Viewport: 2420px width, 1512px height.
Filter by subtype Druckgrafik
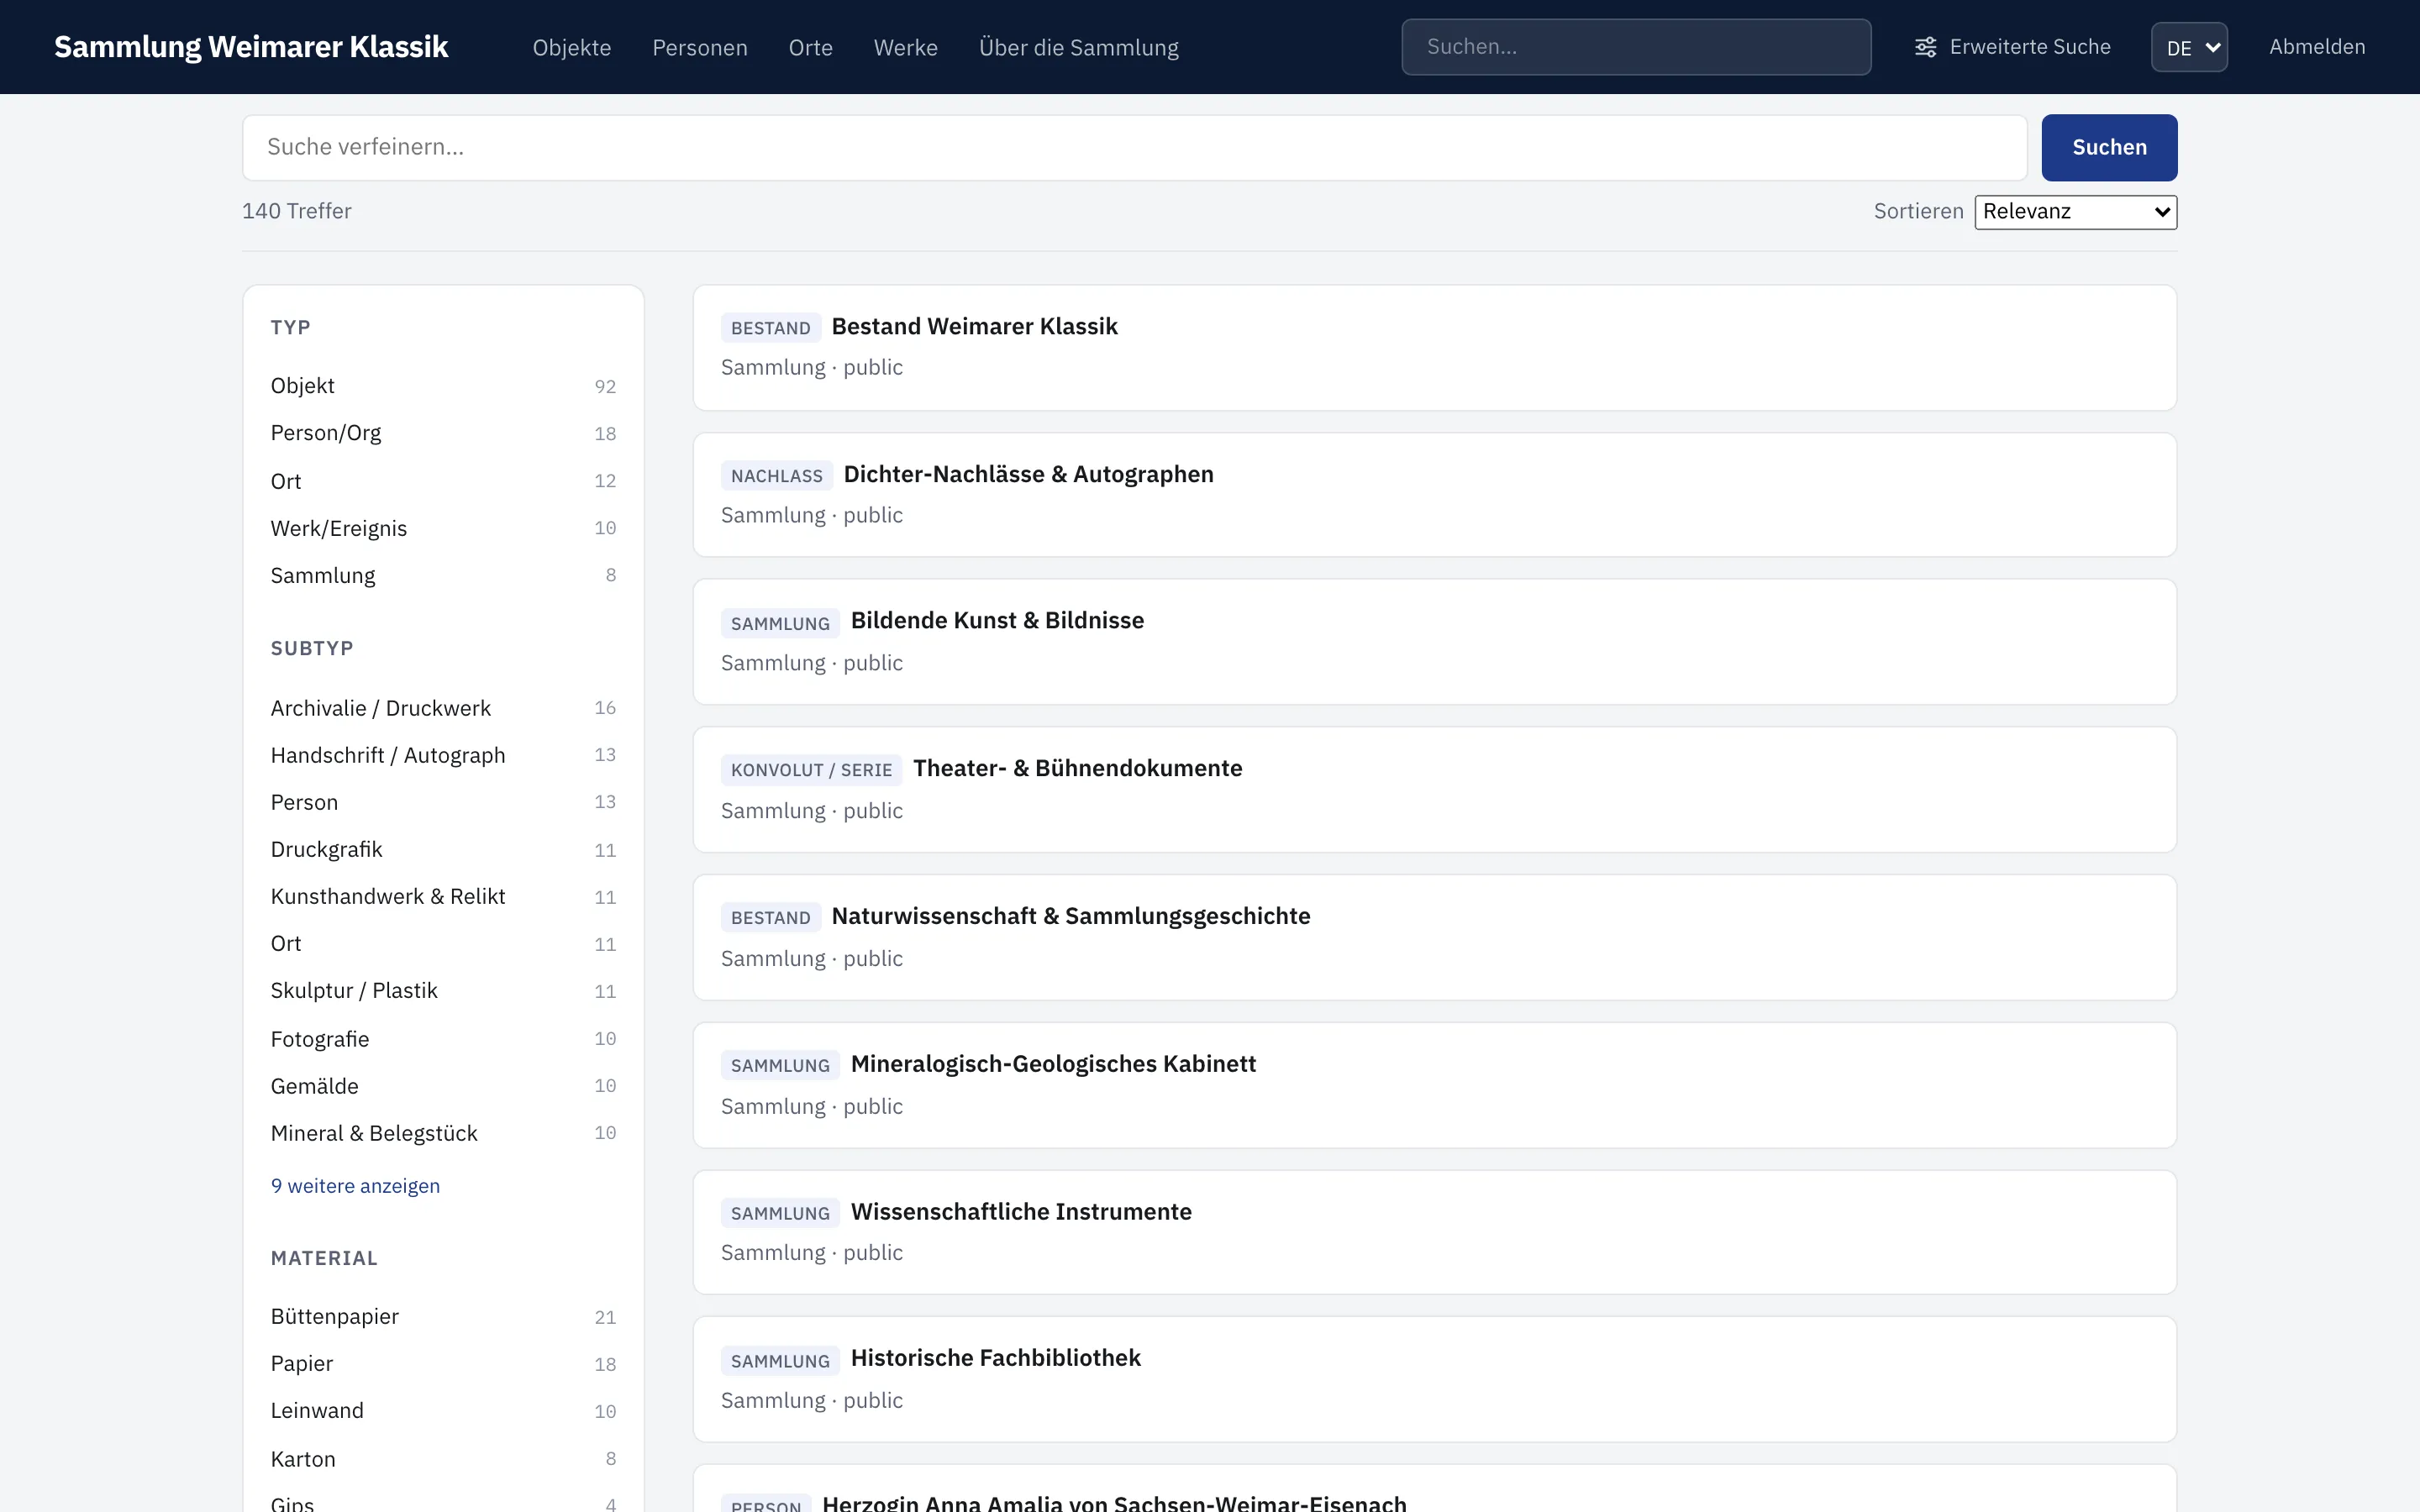(x=443, y=849)
